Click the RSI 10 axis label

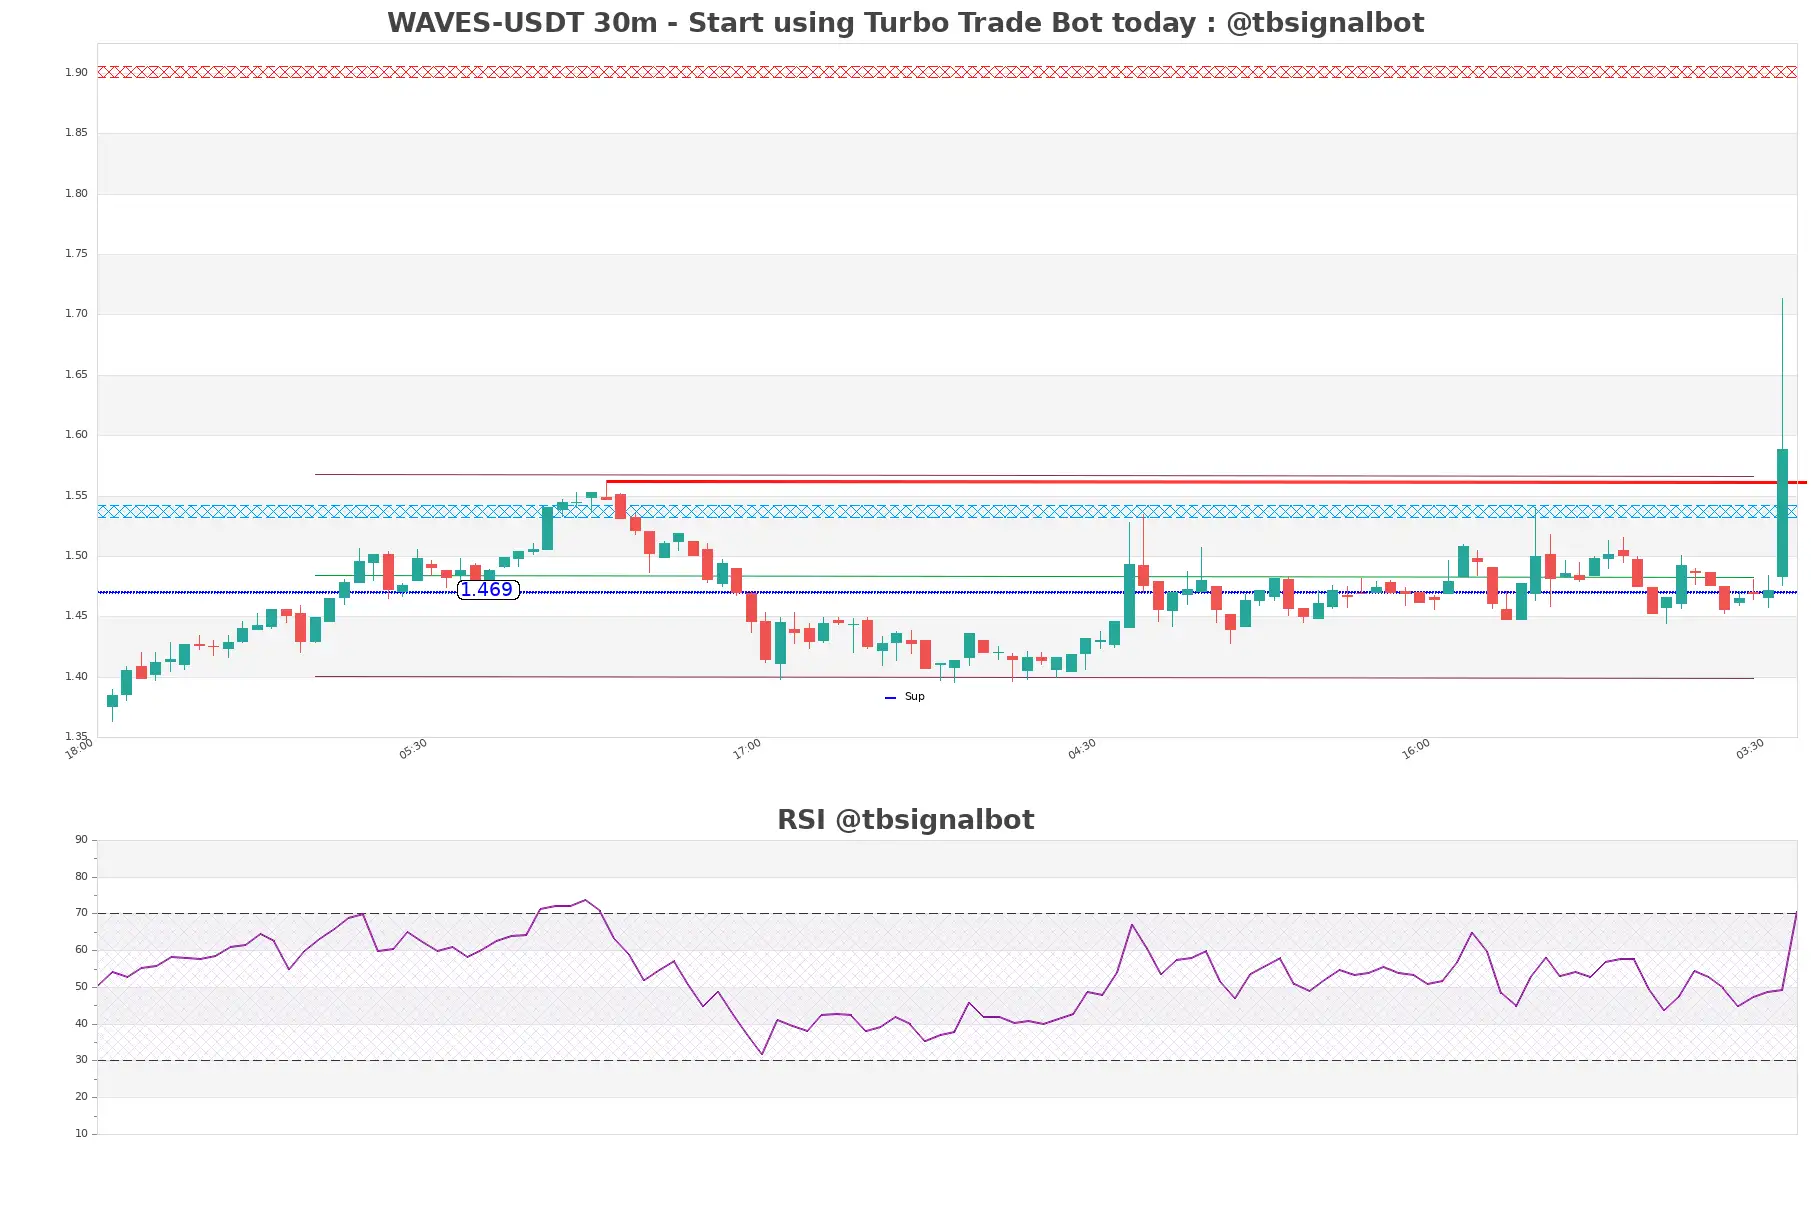[x=81, y=1134]
